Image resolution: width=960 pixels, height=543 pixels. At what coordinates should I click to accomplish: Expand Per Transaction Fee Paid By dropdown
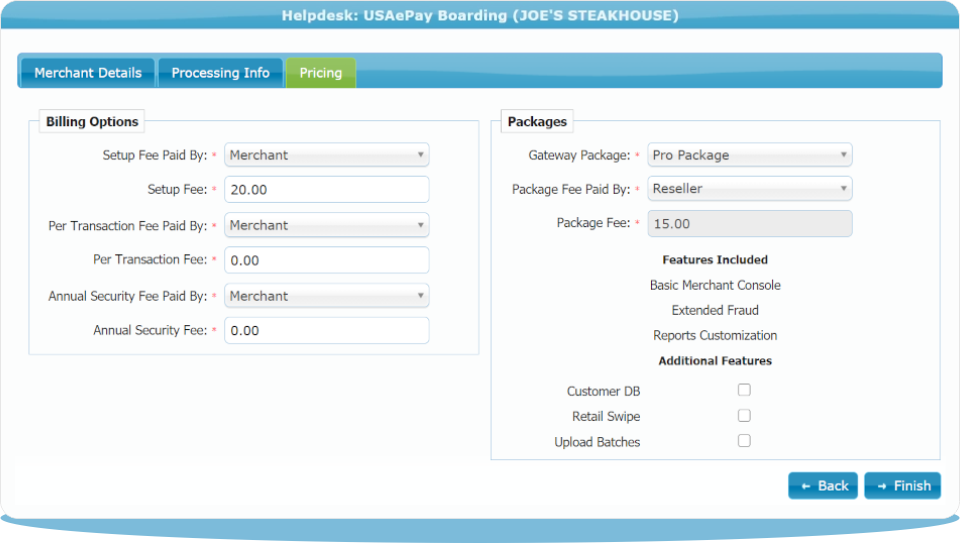point(326,225)
